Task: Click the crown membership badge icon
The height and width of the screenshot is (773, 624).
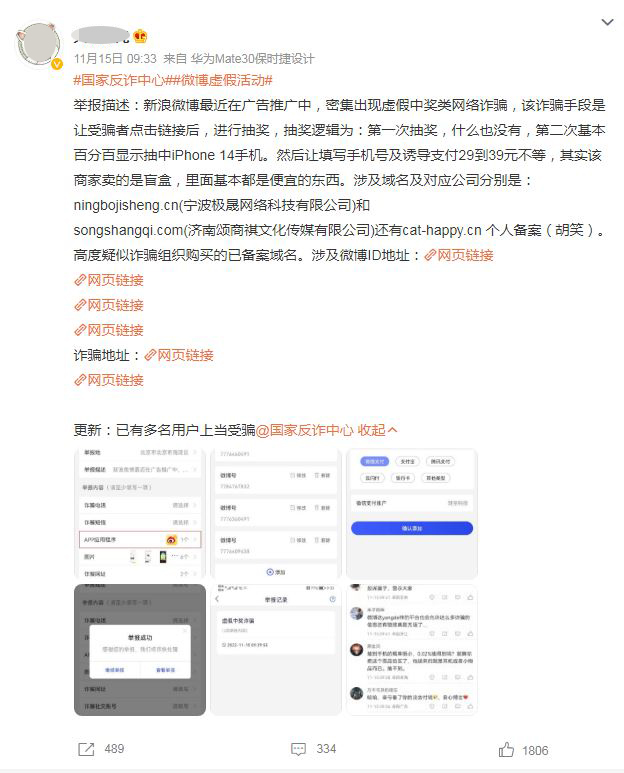Action: (x=140, y=36)
